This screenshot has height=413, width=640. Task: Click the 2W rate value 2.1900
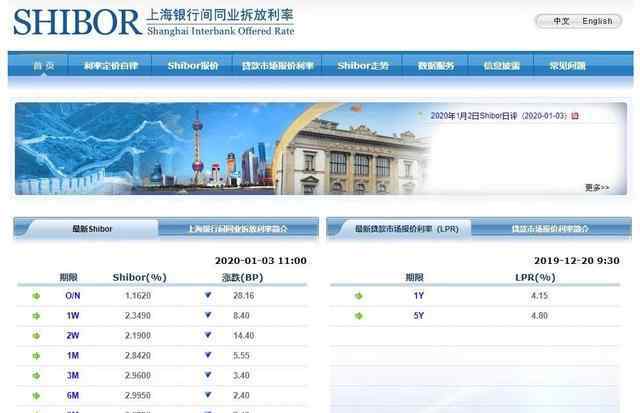tap(138, 335)
